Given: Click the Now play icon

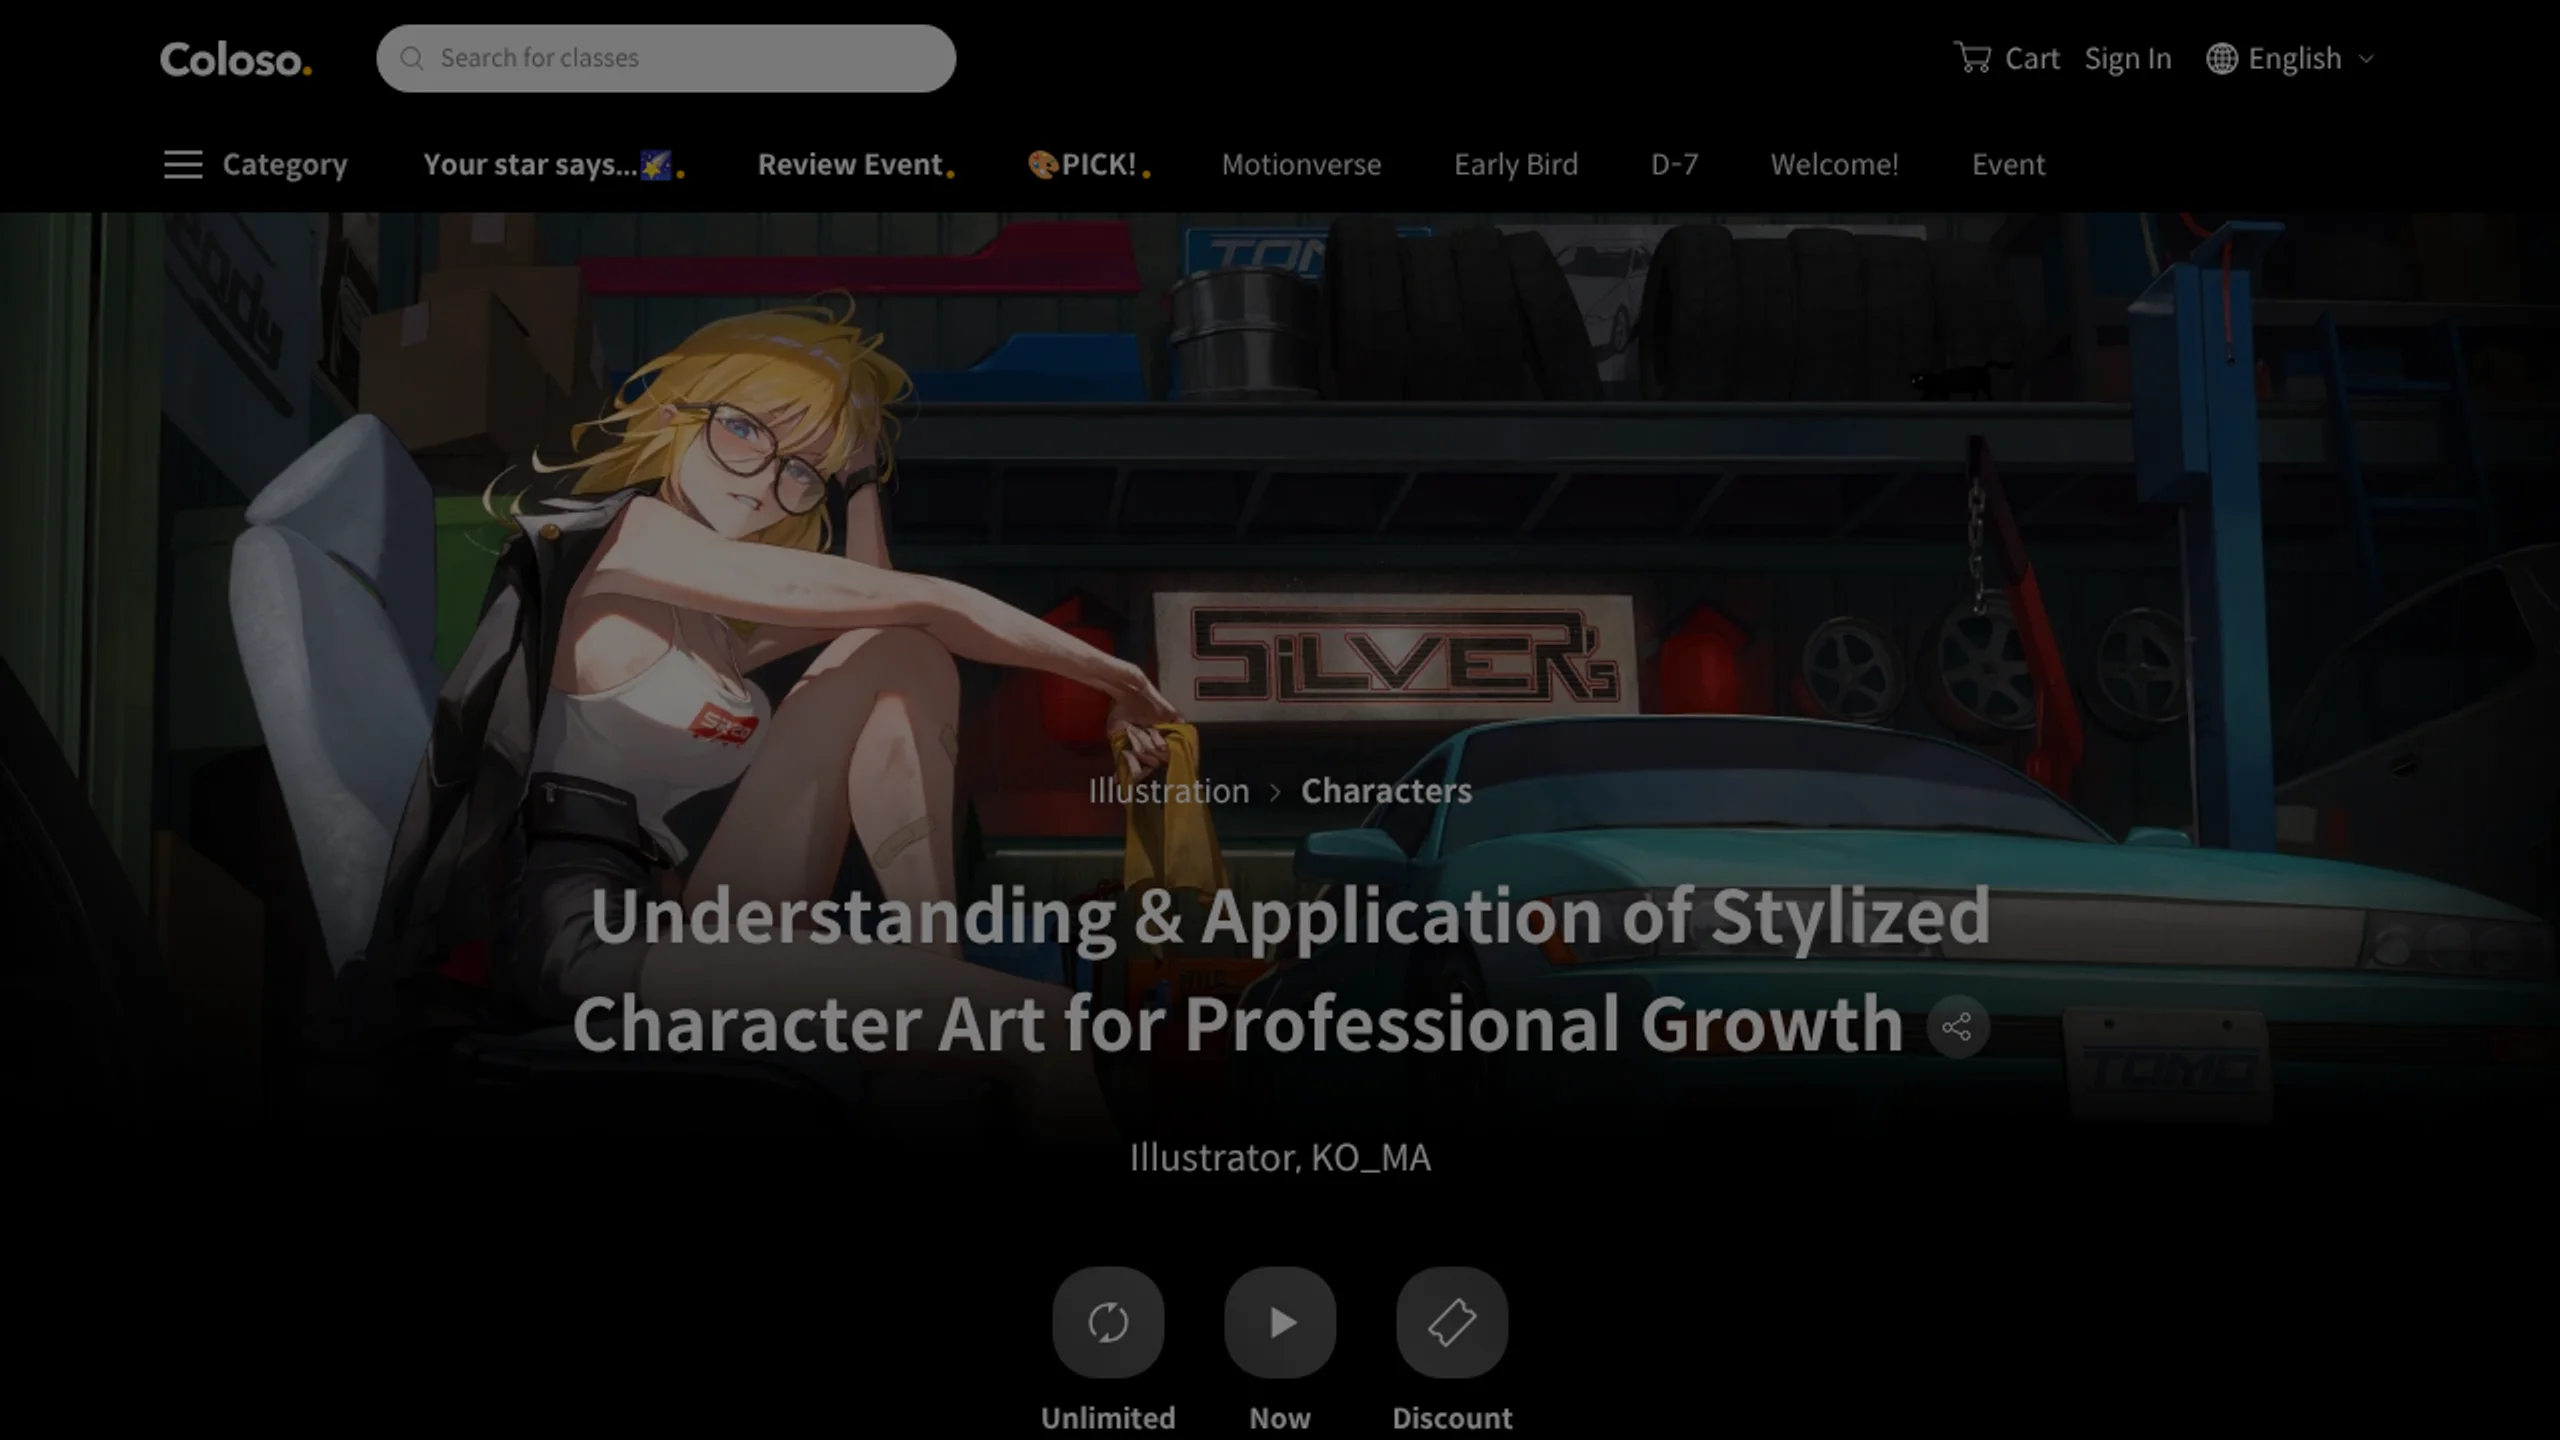Looking at the screenshot, I should (1280, 1322).
